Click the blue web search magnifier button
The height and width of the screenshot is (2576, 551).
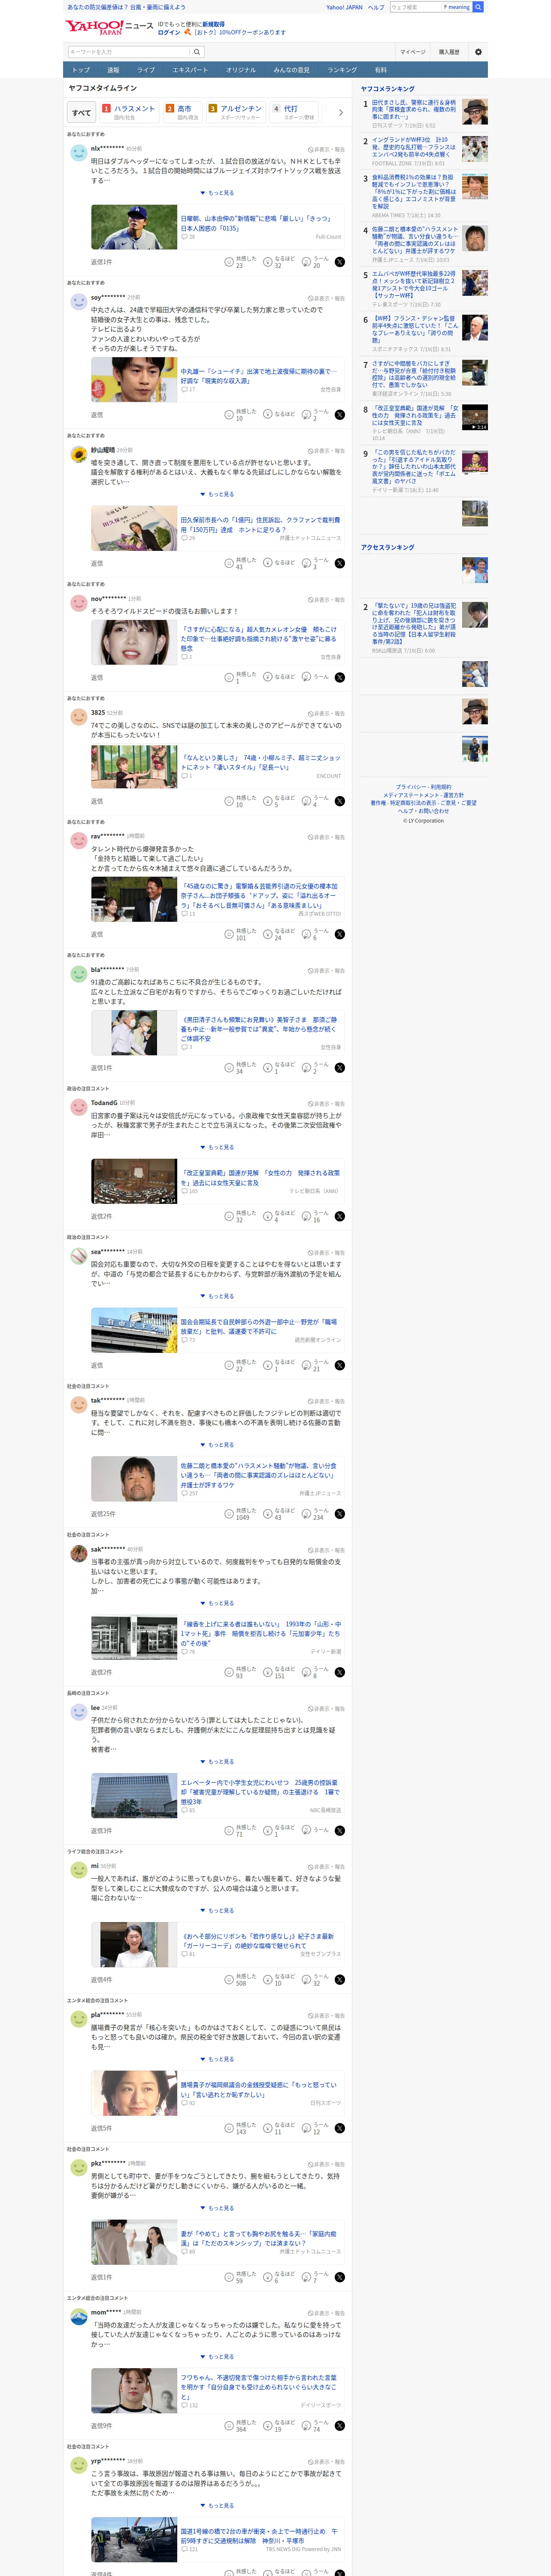click(478, 7)
